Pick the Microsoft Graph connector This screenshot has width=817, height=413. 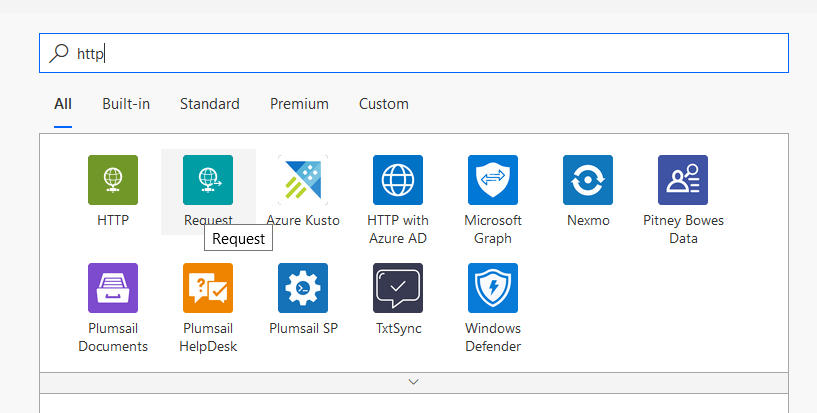(493, 180)
